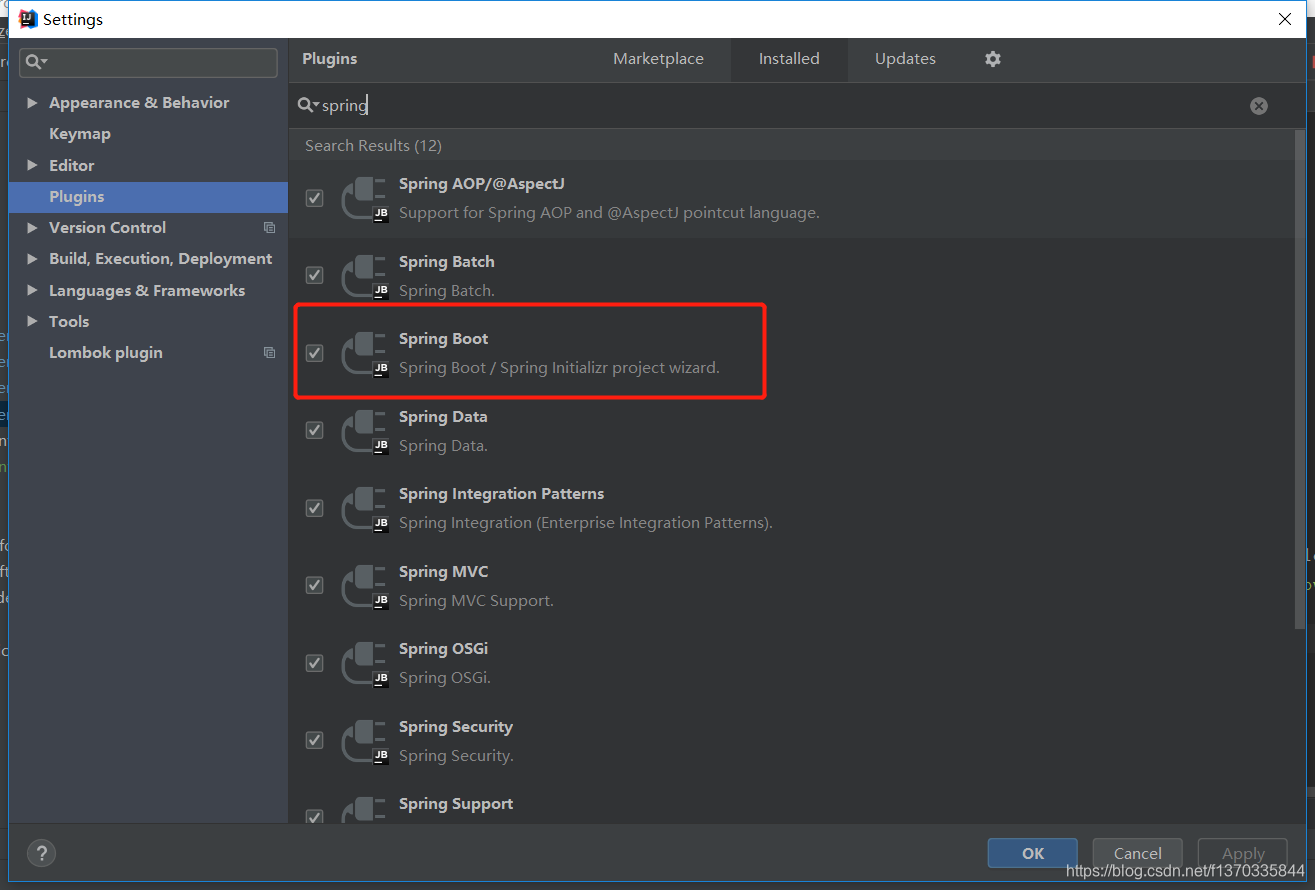Click the Search Results (12) header

373,146
